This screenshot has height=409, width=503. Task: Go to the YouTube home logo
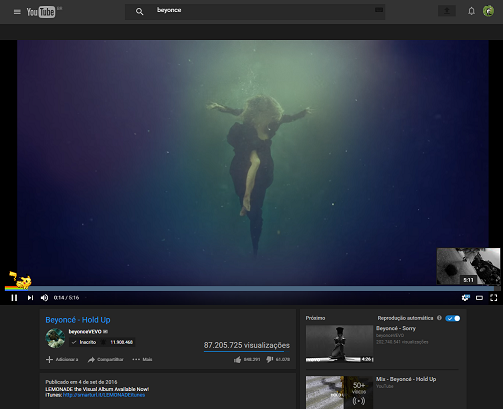[x=41, y=12]
